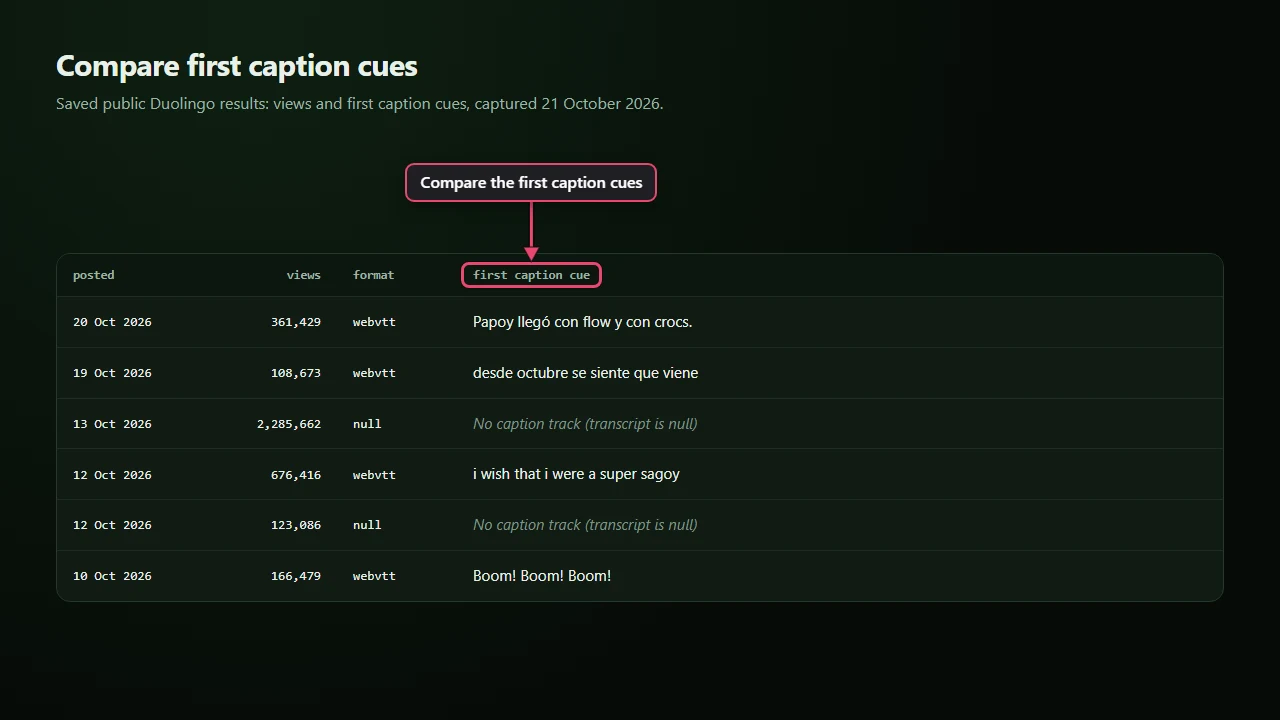
Task: Click the view count 123,086
Action: tap(296, 525)
